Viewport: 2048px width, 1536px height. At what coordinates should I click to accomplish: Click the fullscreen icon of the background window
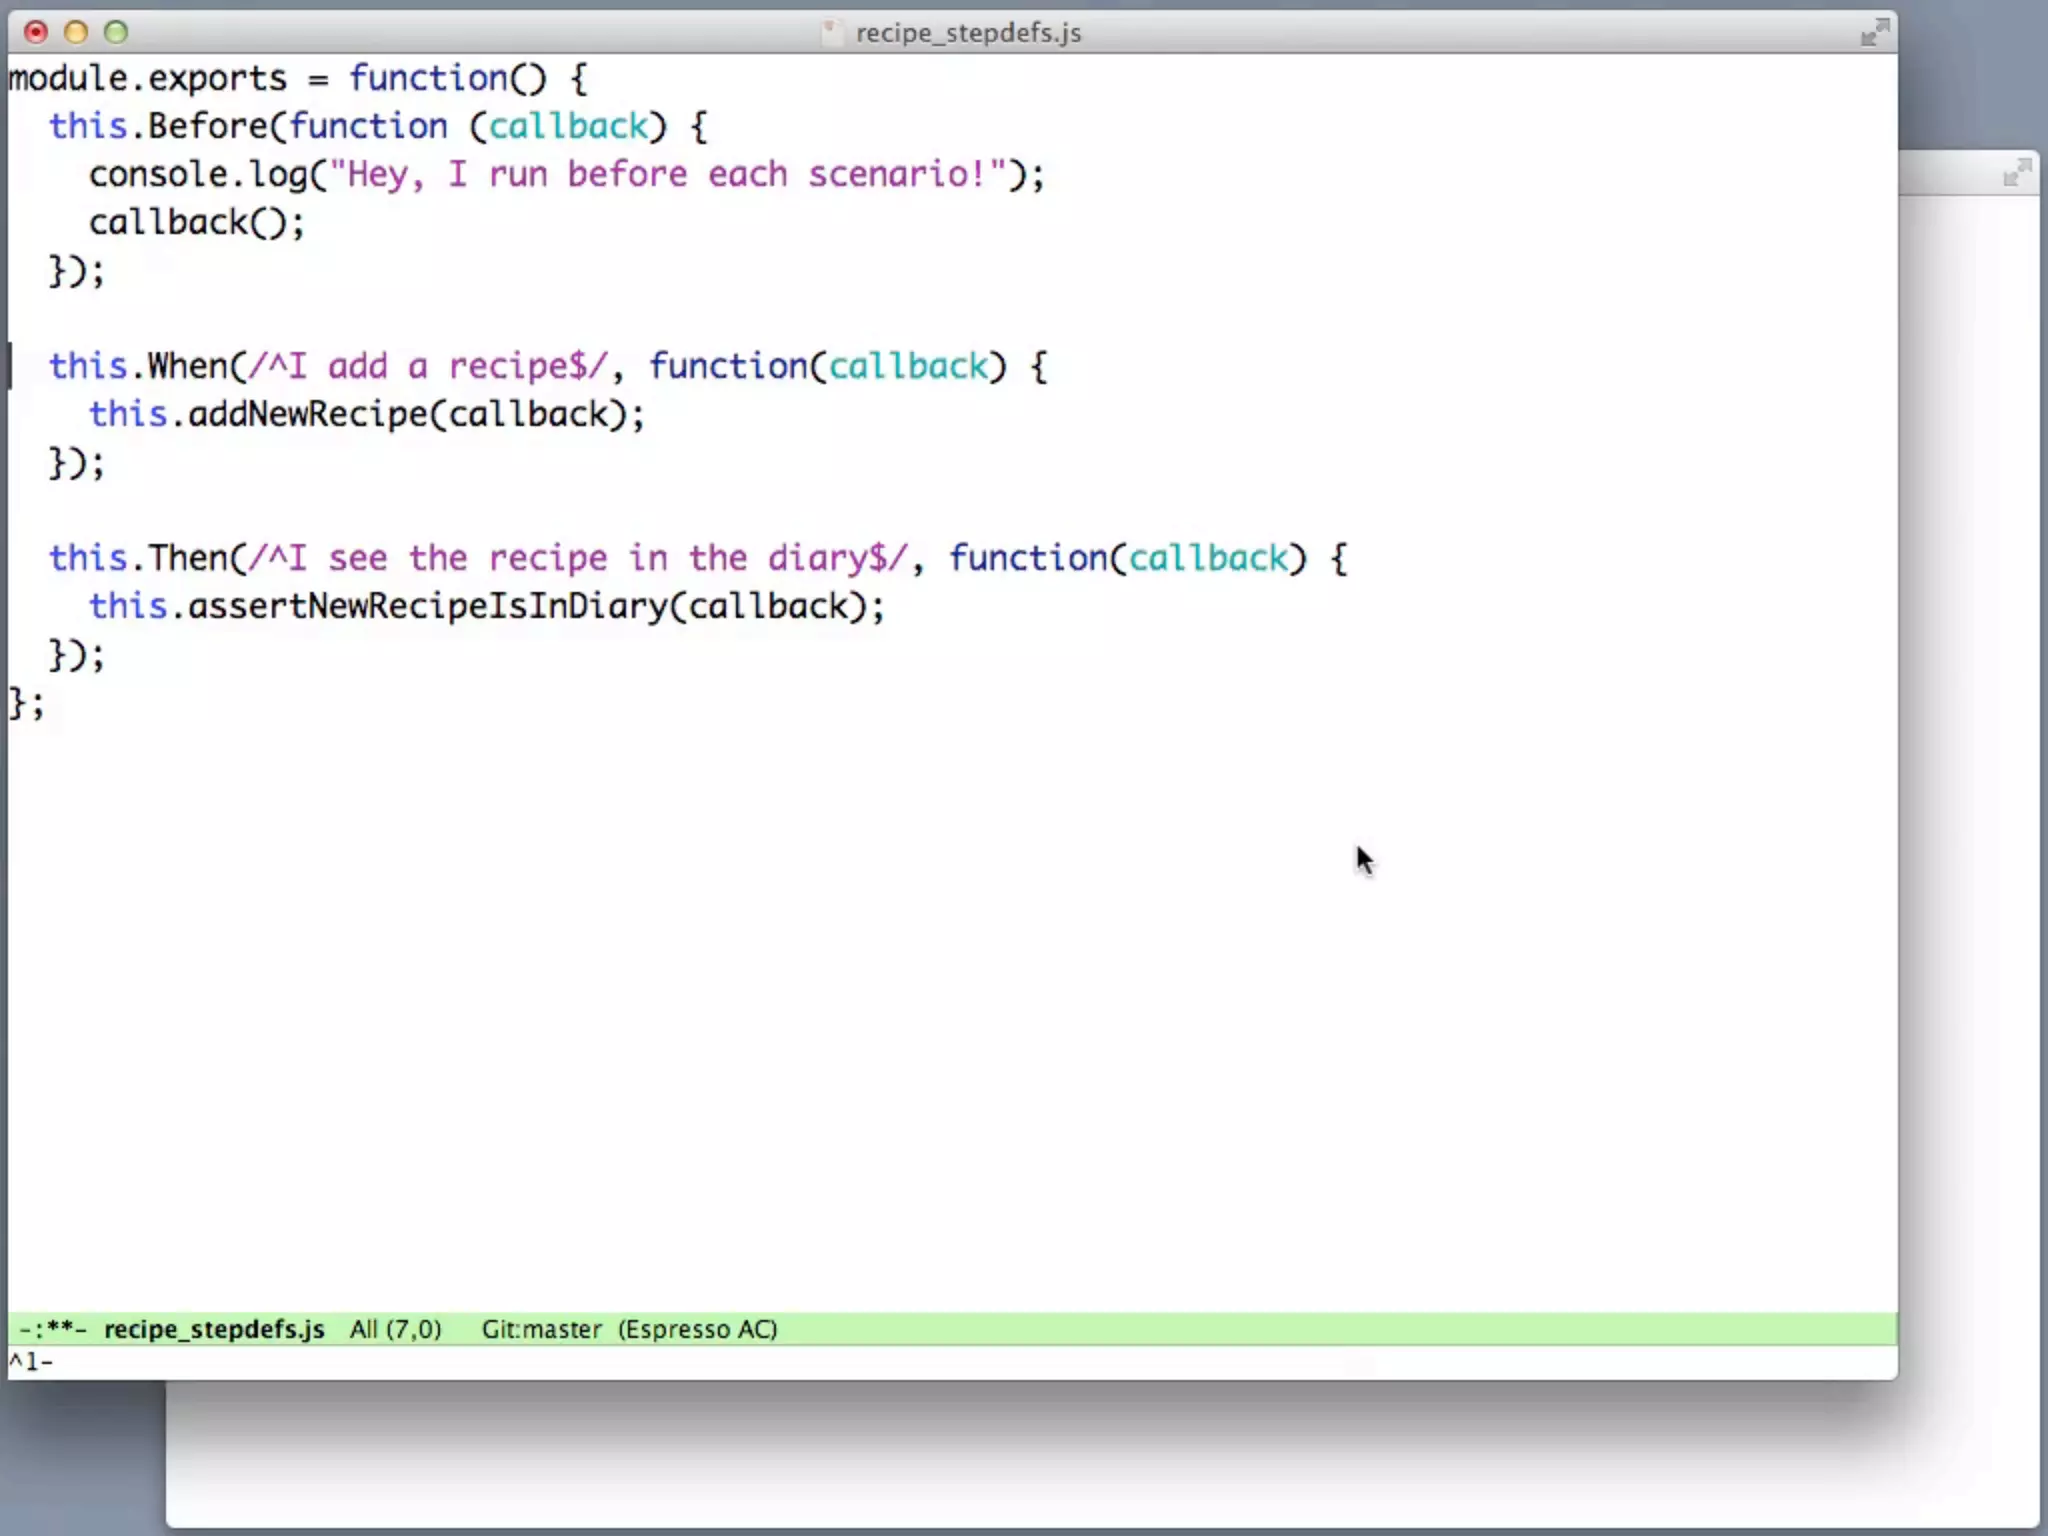(x=2016, y=174)
